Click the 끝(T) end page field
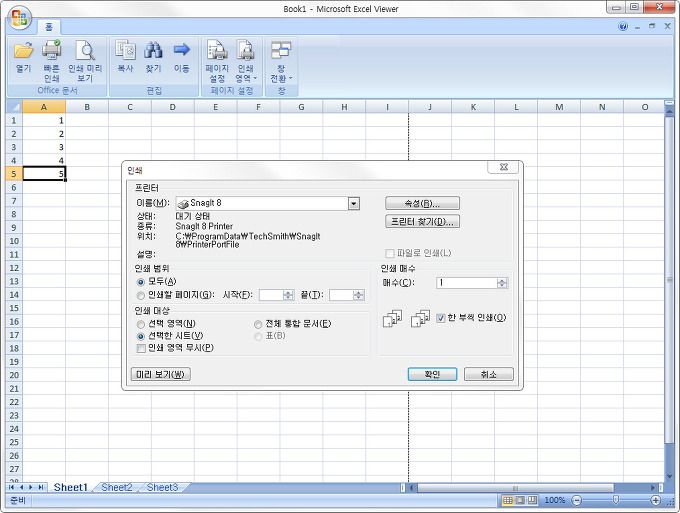Viewport: 680px width, 513px height. coord(341,295)
